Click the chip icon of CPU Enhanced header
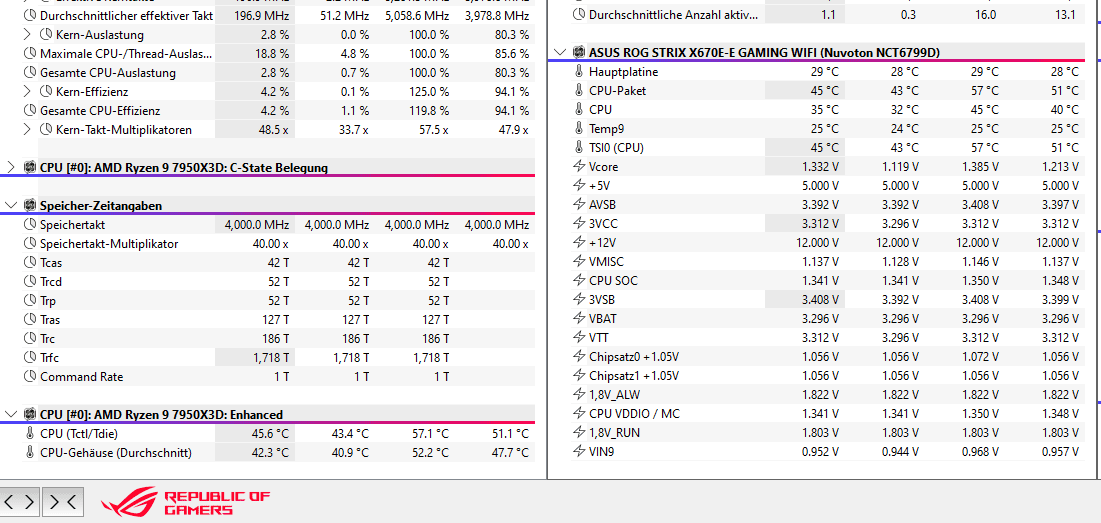Viewport: 1101px width, 523px height. [29, 414]
